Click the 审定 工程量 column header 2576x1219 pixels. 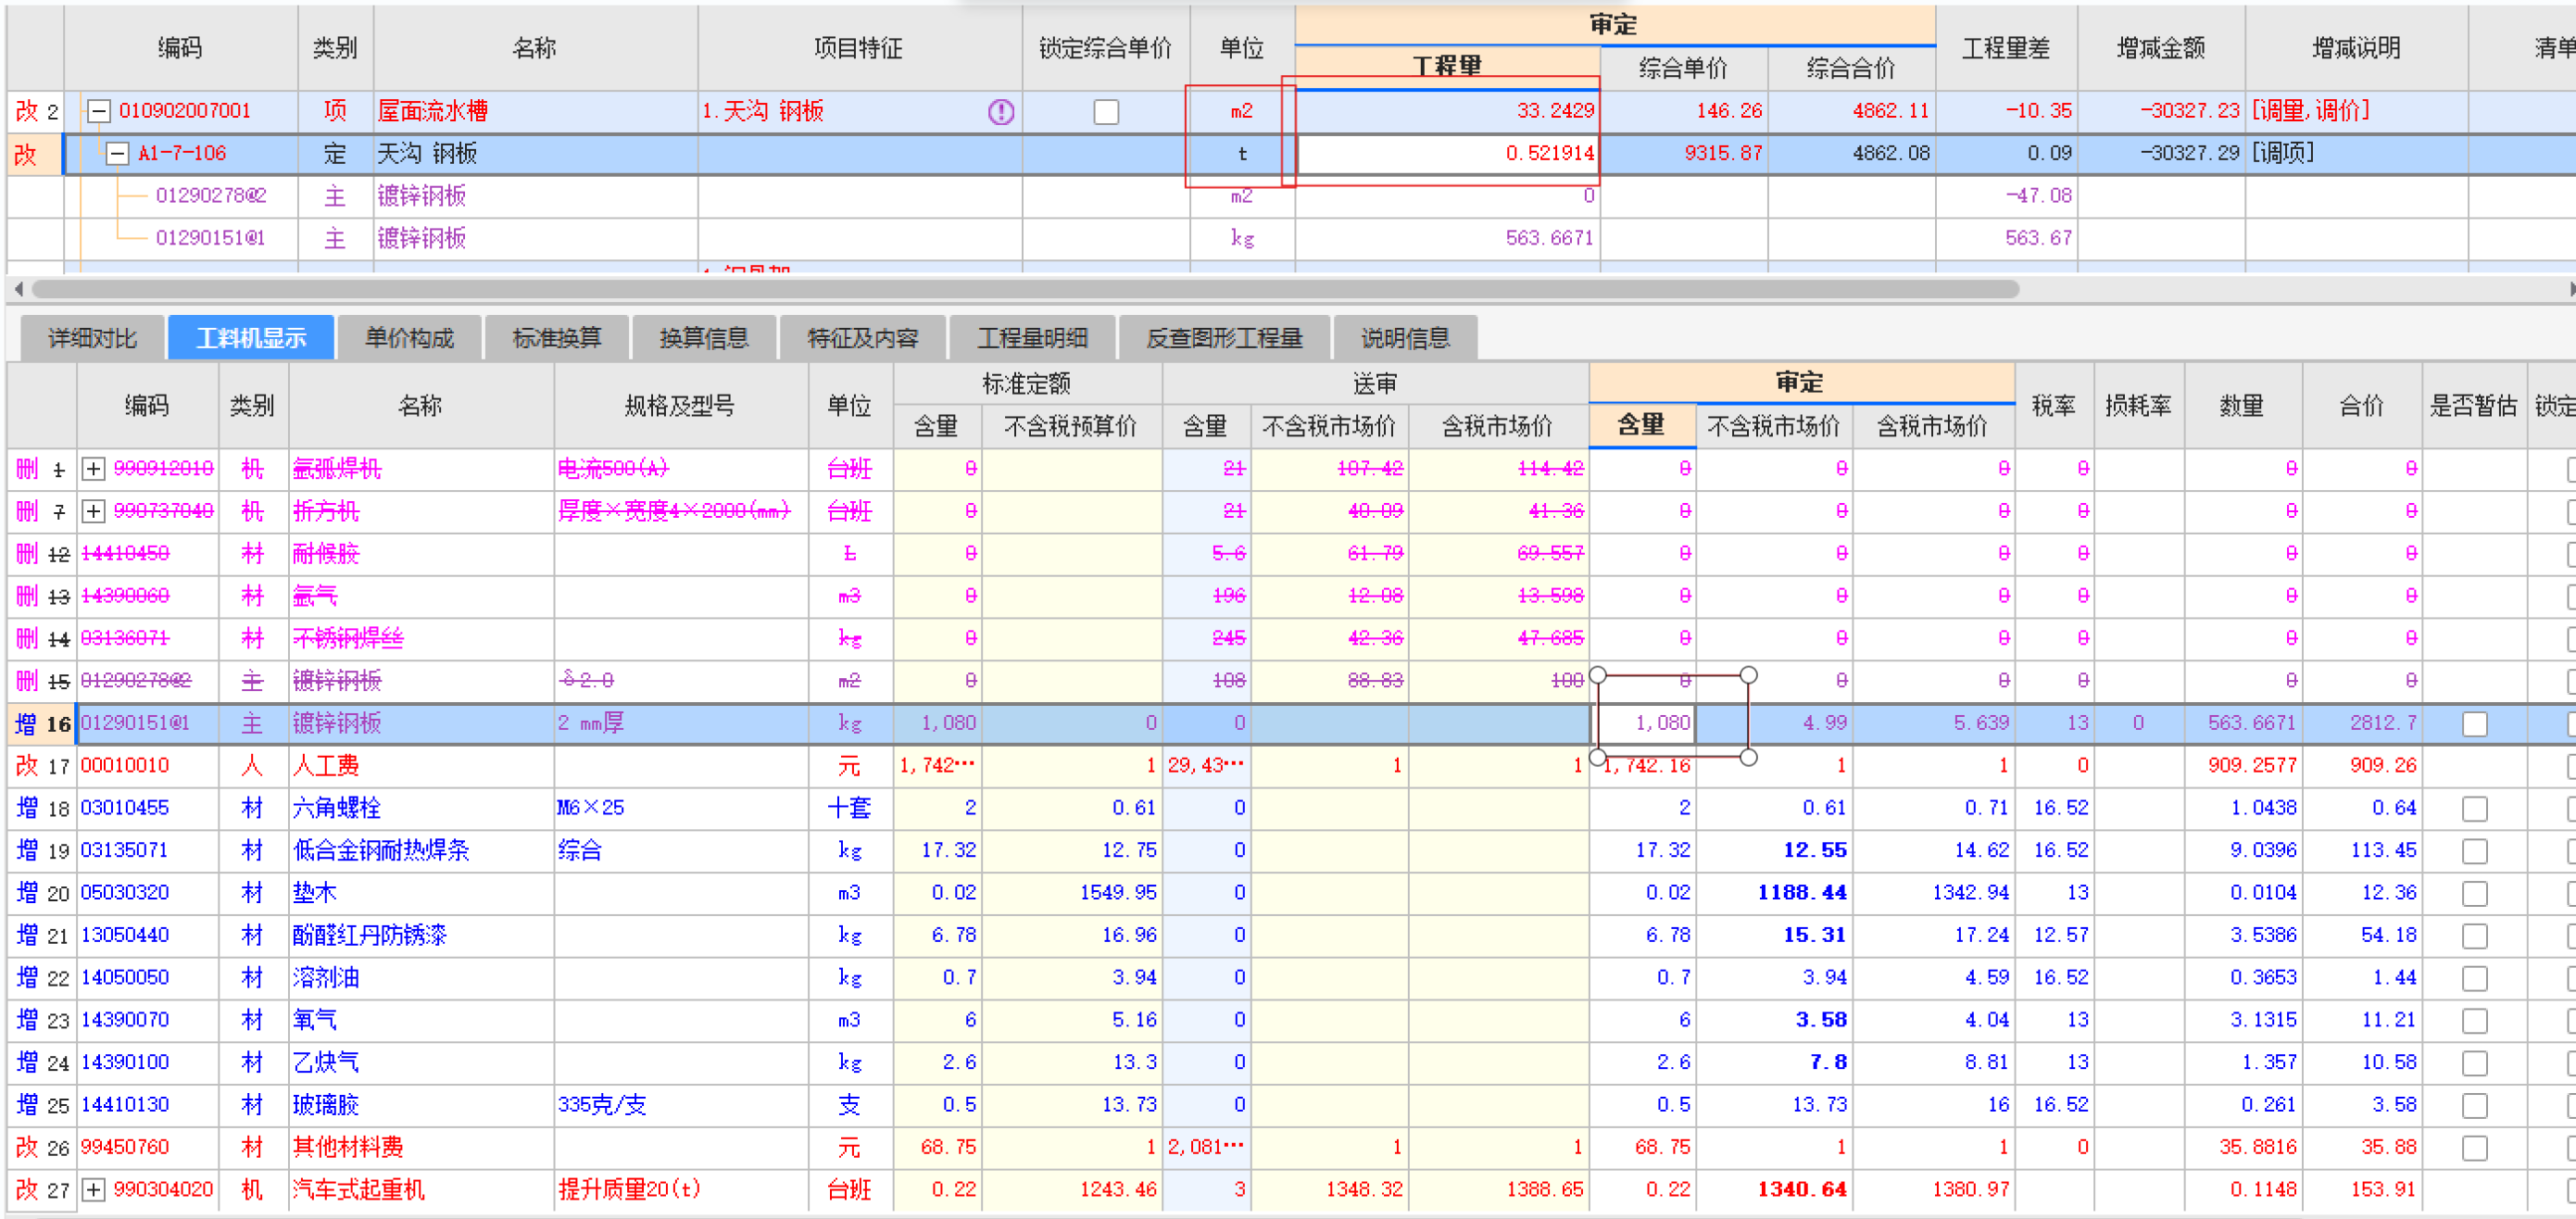click(1447, 67)
